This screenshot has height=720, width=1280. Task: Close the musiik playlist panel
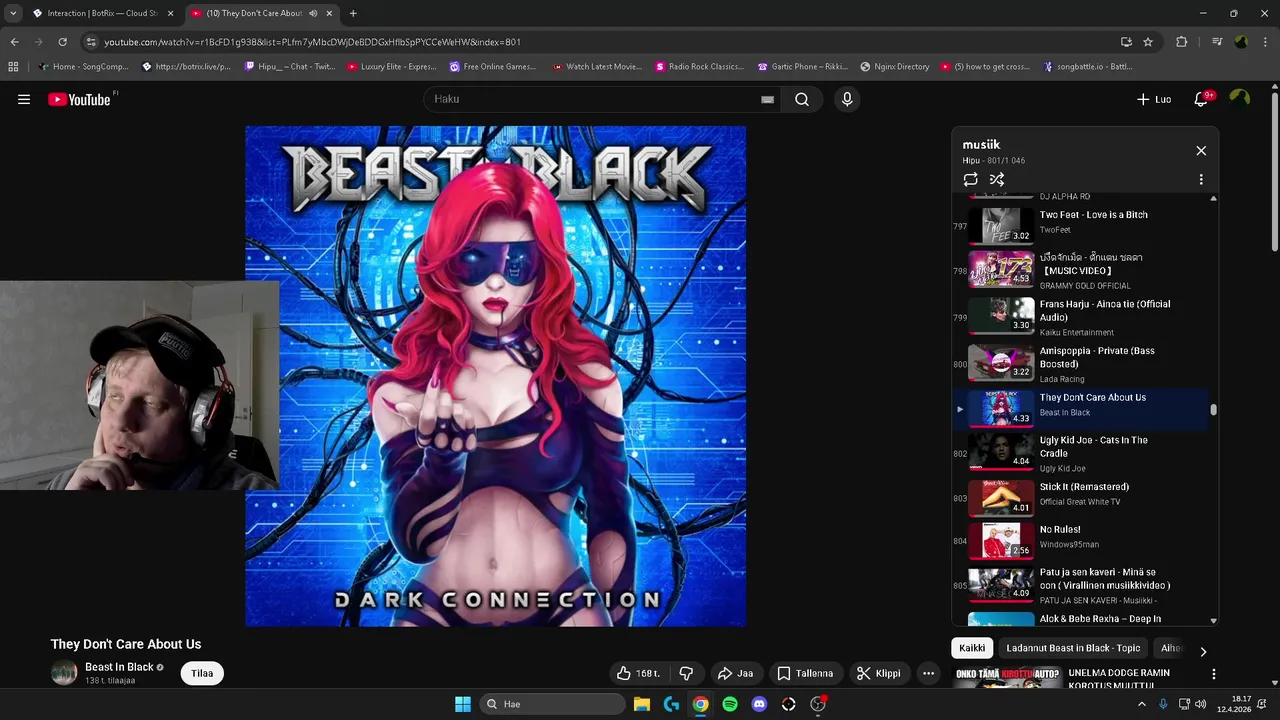tap(1201, 151)
